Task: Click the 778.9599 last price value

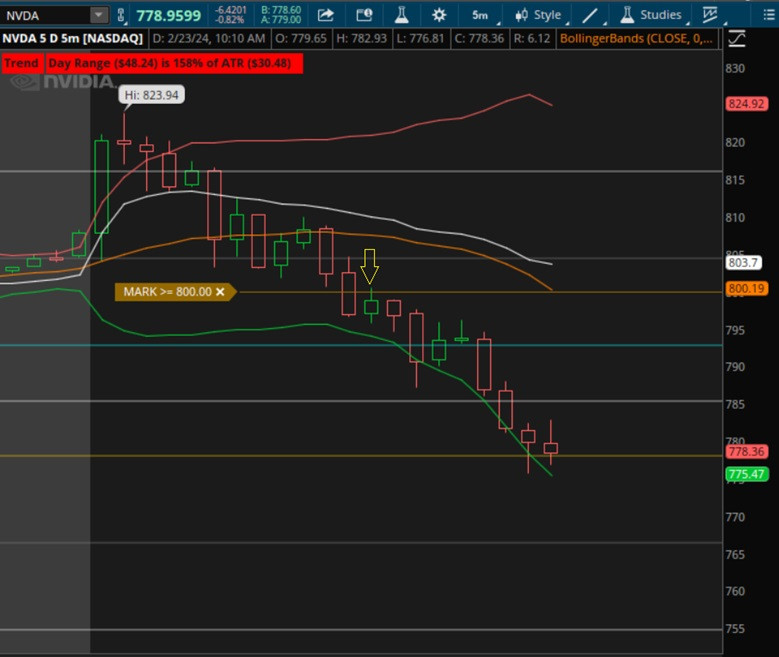Action: coord(168,16)
